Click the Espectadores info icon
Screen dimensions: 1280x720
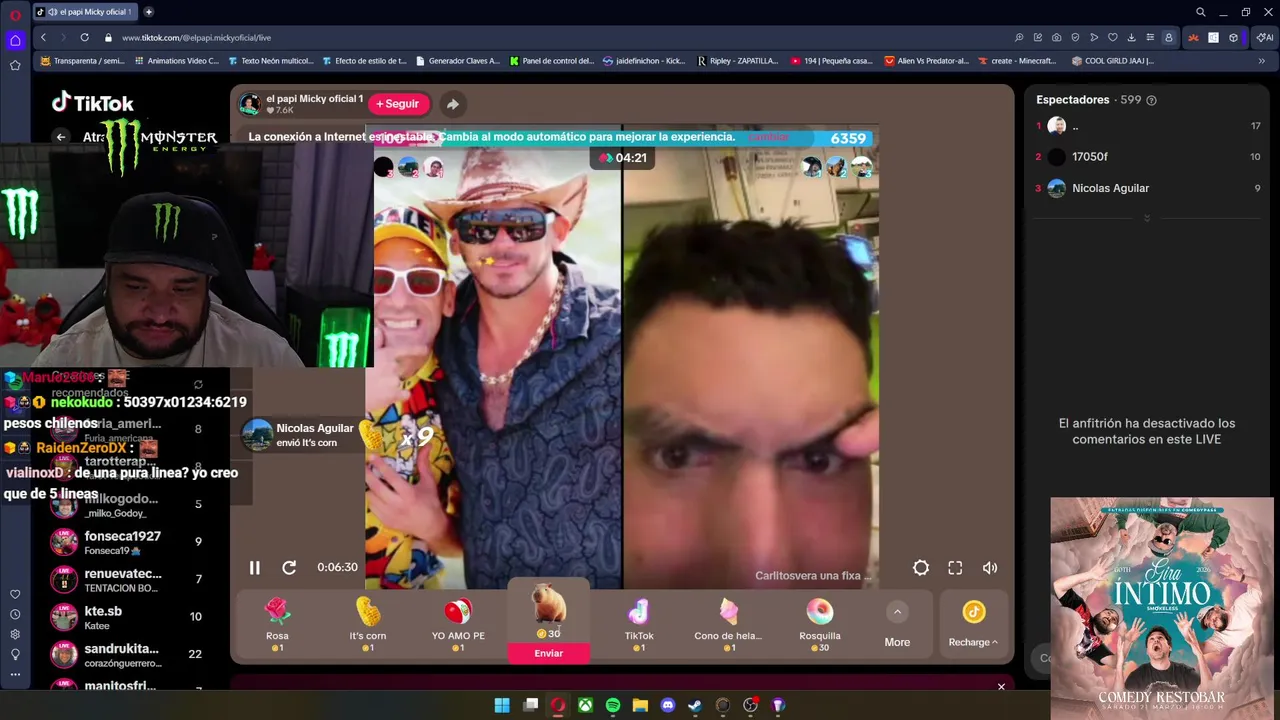(1151, 100)
